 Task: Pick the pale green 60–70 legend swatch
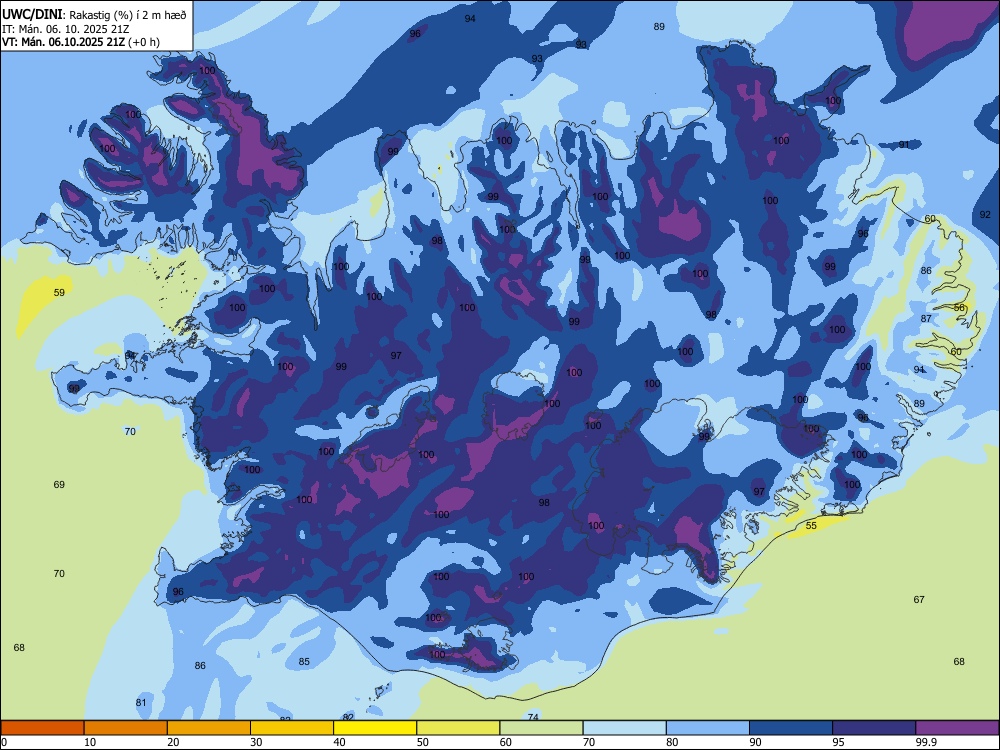pyautogui.click(x=541, y=728)
